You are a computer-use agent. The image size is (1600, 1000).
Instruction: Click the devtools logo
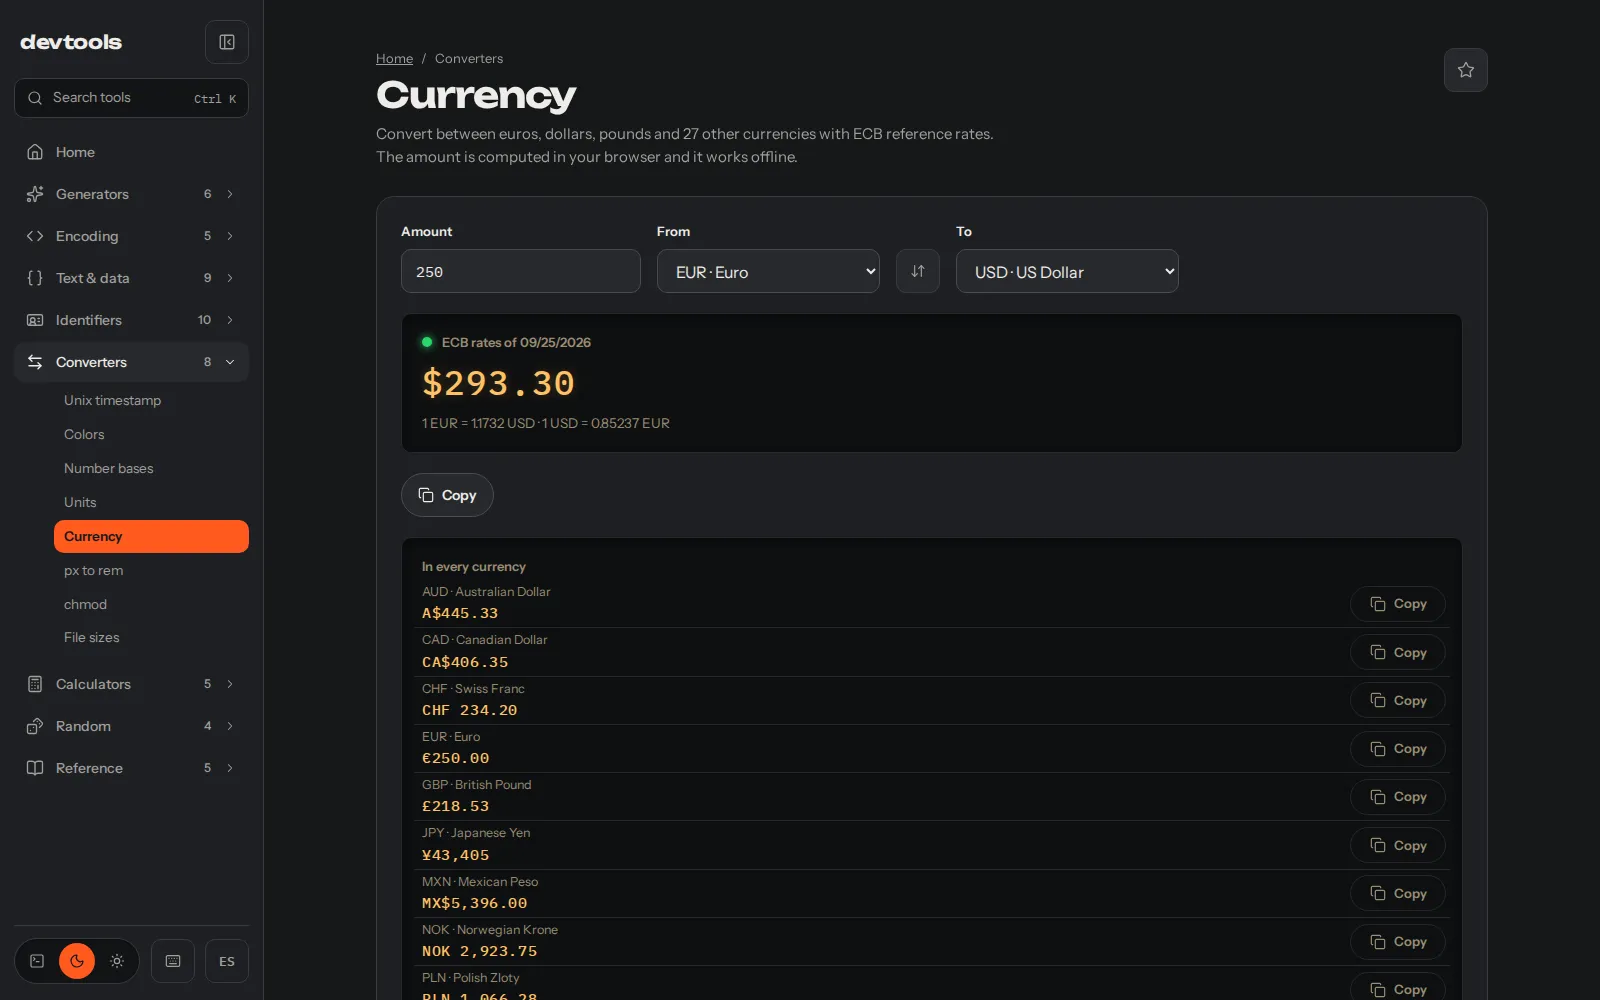[x=71, y=42]
